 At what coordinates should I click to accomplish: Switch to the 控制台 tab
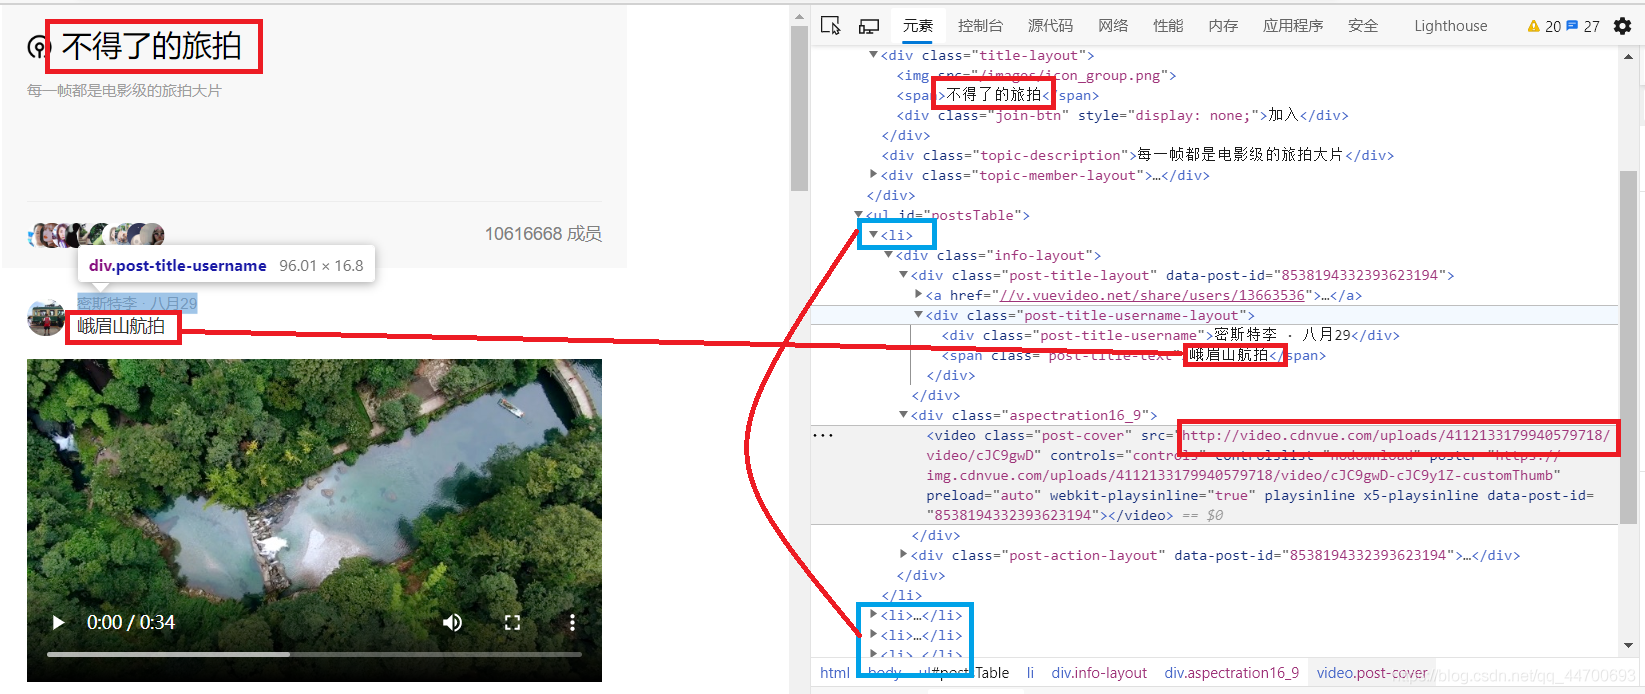tap(980, 26)
